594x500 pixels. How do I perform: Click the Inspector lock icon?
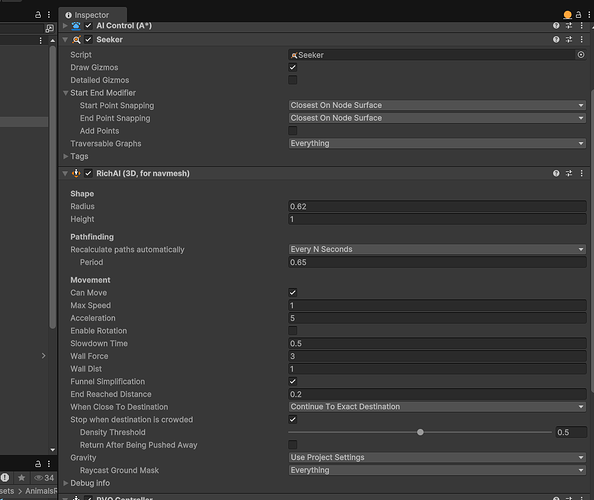[578, 15]
